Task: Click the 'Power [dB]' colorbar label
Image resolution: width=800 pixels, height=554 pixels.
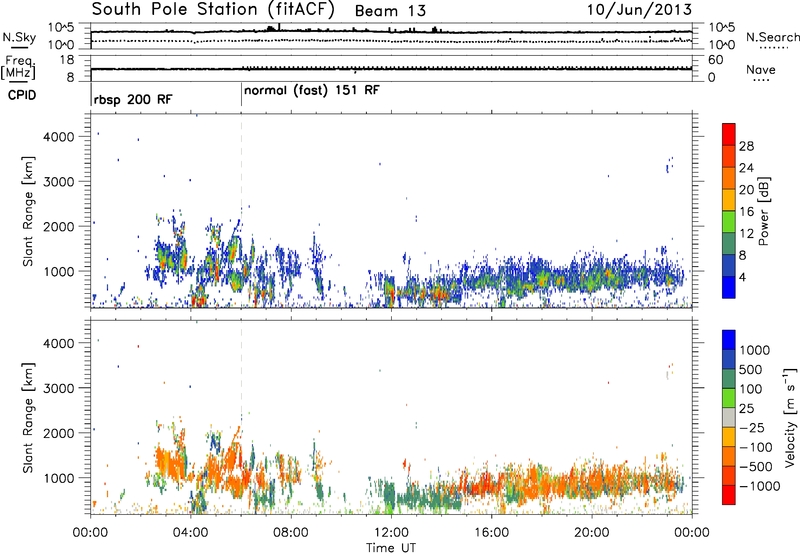Action: (763, 211)
